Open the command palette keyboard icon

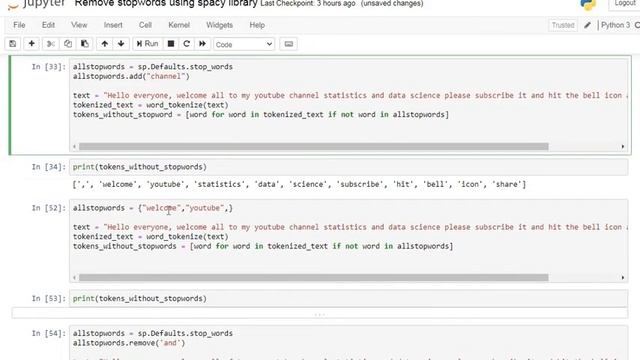[289, 44]
